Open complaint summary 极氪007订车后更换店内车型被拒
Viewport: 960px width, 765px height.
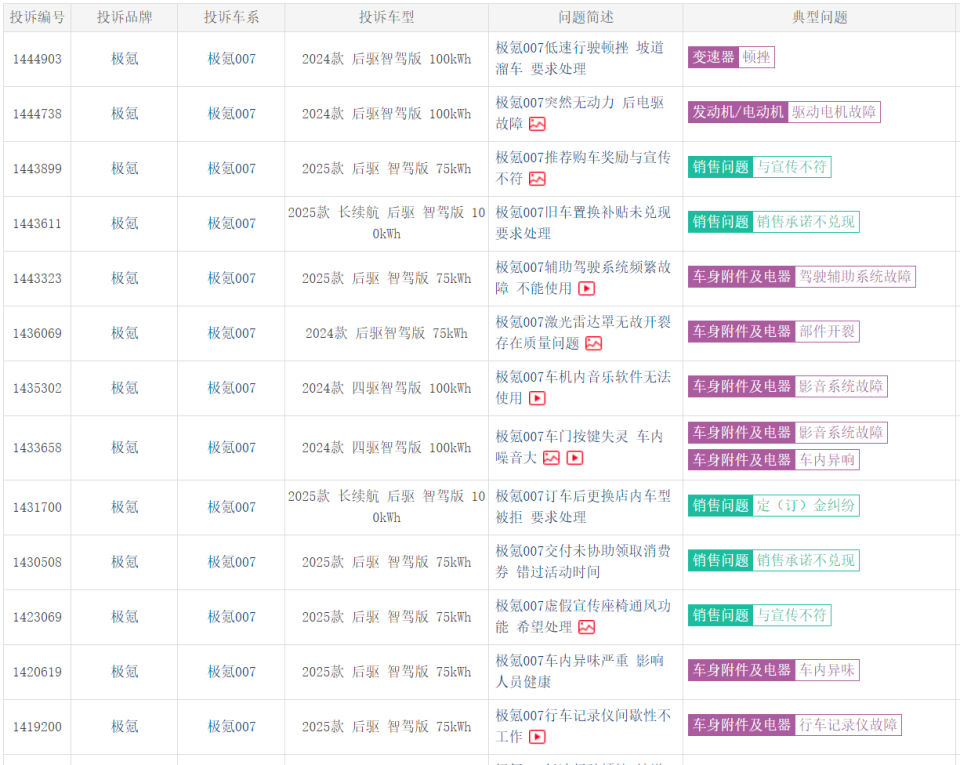coord(583,507)
